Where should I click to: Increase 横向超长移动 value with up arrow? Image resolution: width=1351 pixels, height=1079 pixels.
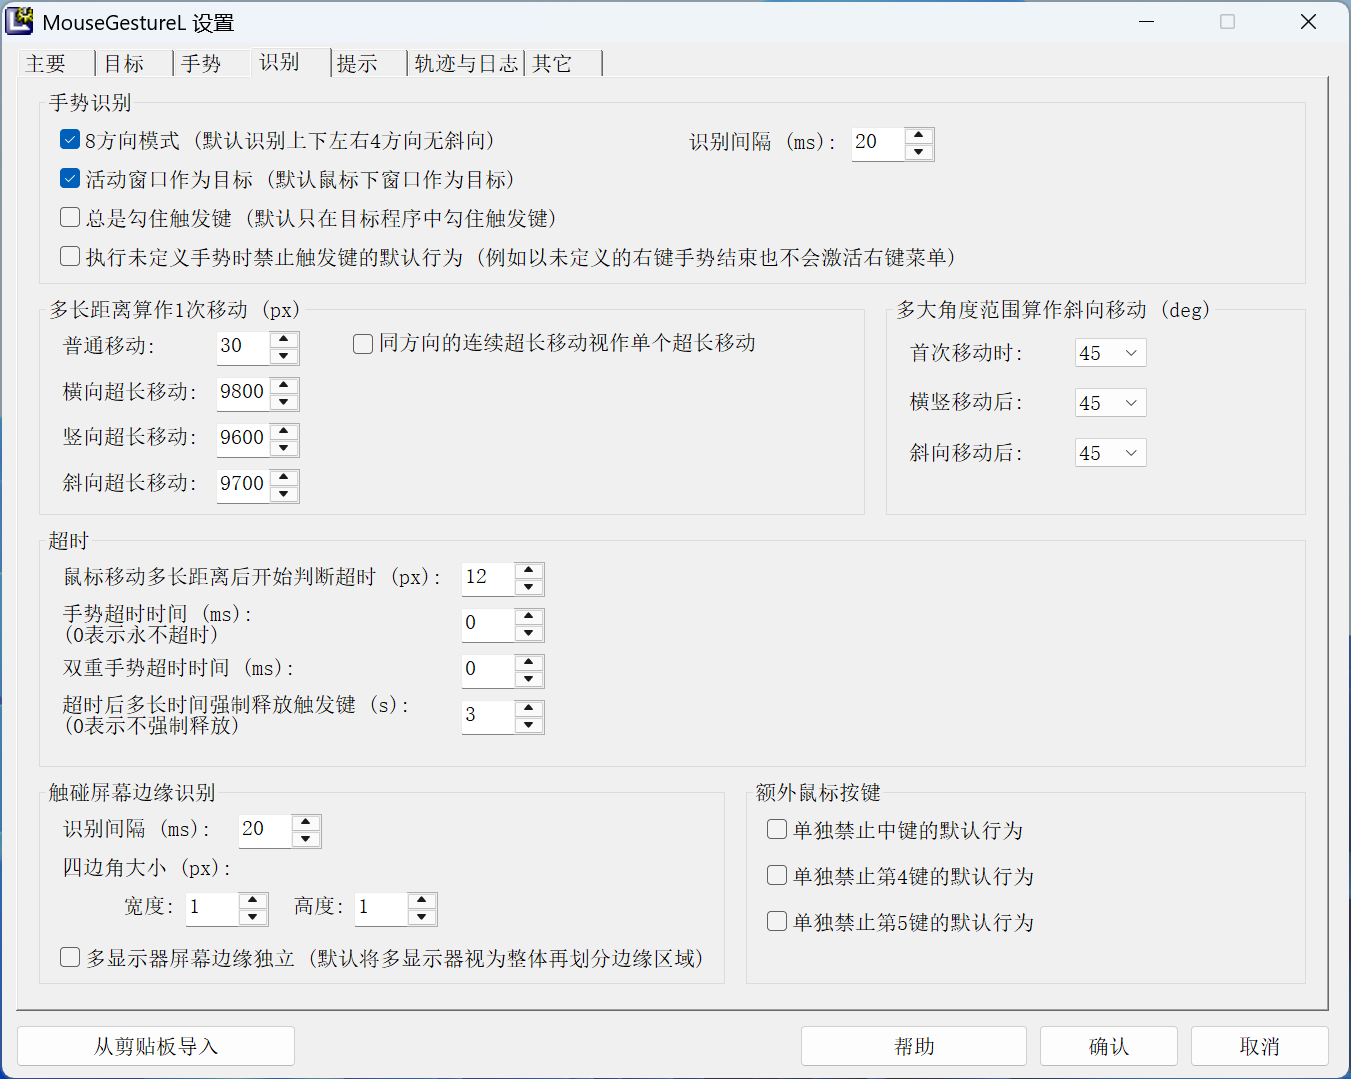pos(284,384)
